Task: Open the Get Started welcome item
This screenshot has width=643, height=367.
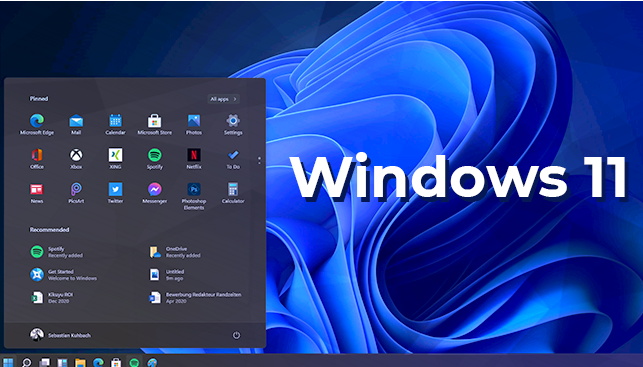Action: pyautogui.click(x=64, y=275)
